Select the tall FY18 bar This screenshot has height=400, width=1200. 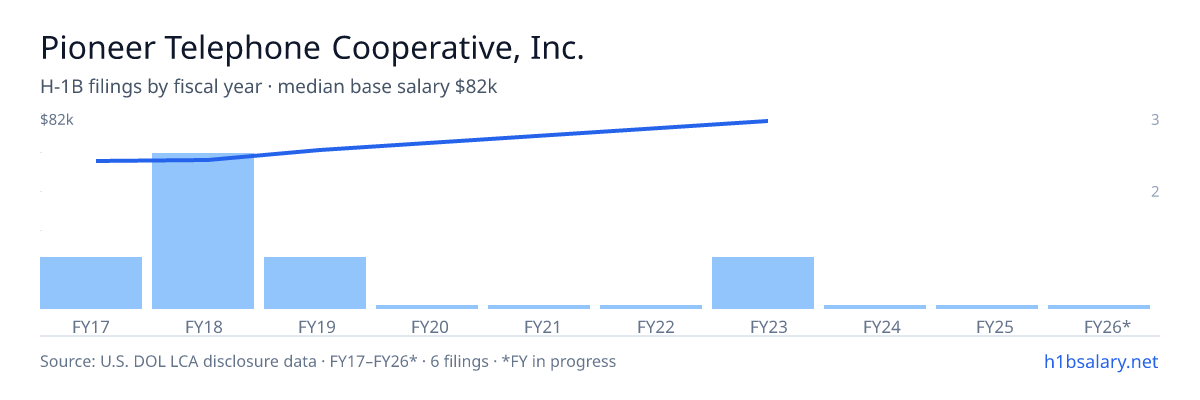pyautogui.click(x=203, y=231)
